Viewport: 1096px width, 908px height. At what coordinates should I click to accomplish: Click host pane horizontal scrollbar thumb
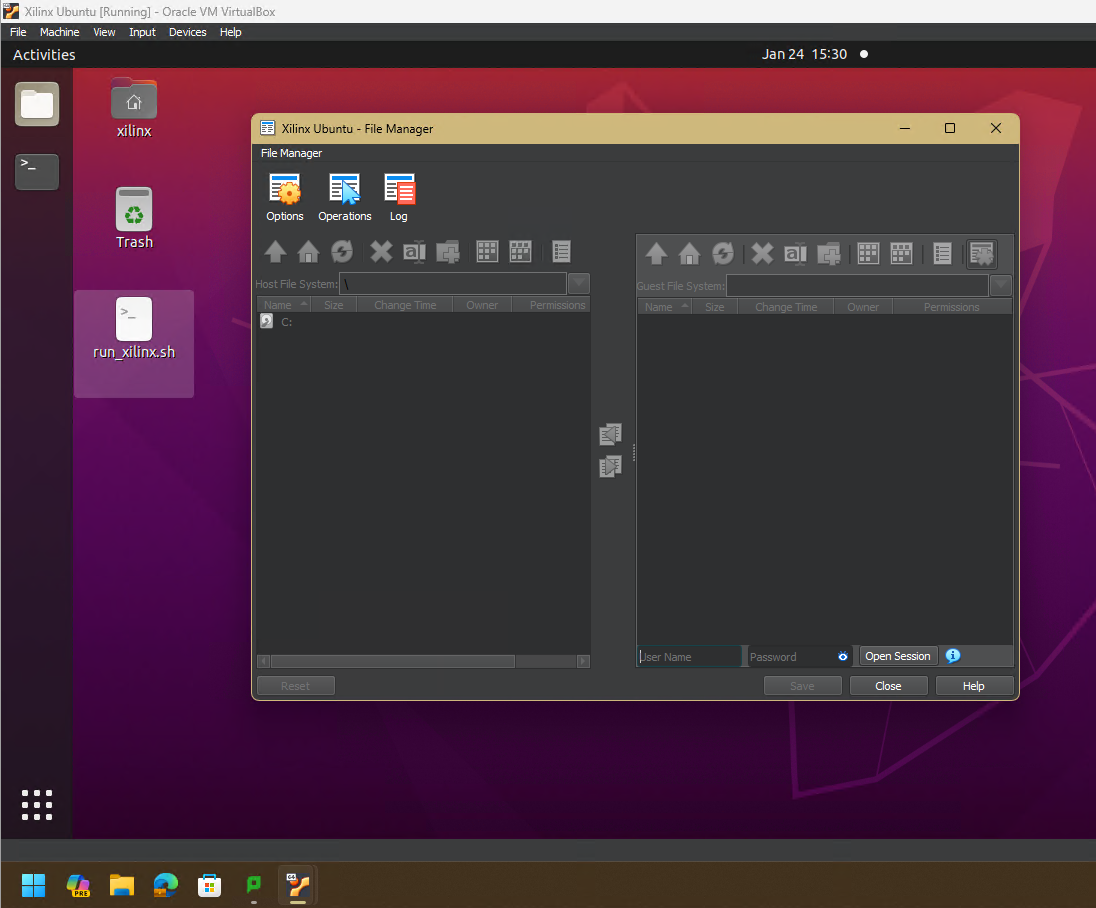click(x=393, y=661)
